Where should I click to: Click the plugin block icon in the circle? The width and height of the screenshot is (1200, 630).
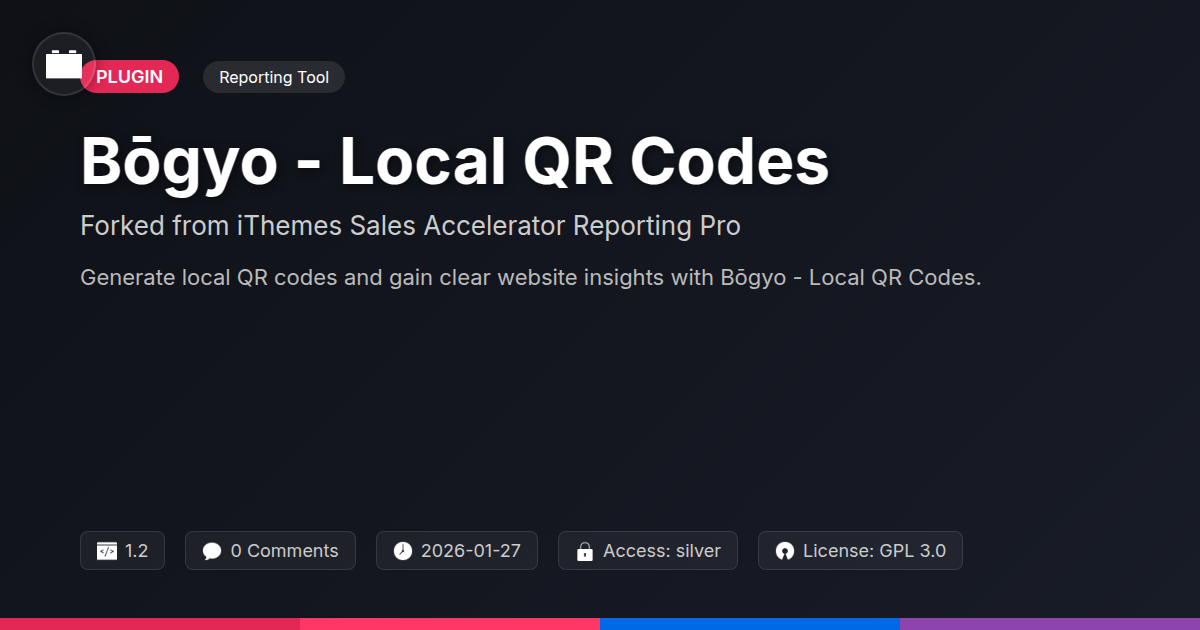(64, 64)
